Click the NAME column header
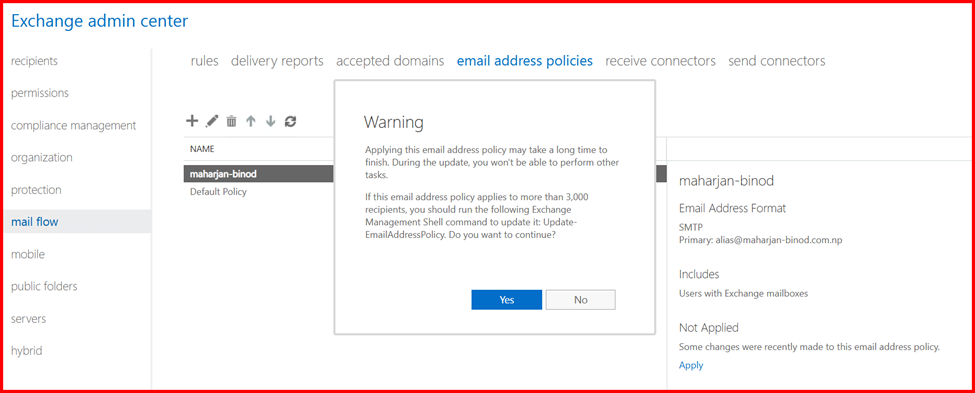This screenshot has width=975, height=393. click(x=202, y=149)
